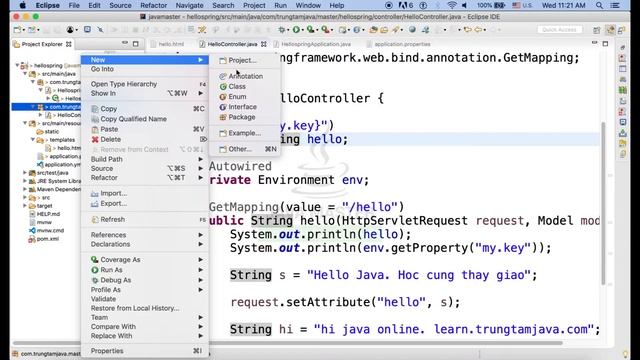Click the green Run As icon
Image resolution: width=640 pixels, height=360 pixels.
click(x=95, y=270)
